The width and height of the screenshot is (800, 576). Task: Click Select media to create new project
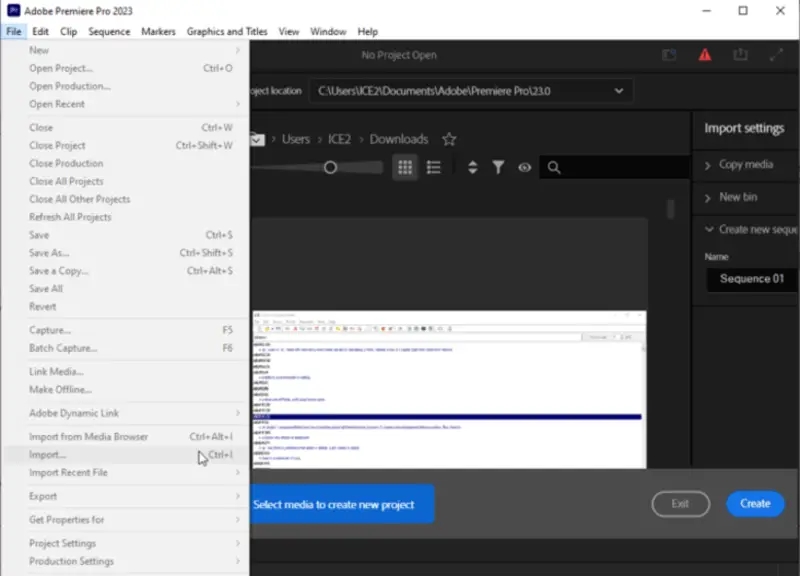pos(342,504)
